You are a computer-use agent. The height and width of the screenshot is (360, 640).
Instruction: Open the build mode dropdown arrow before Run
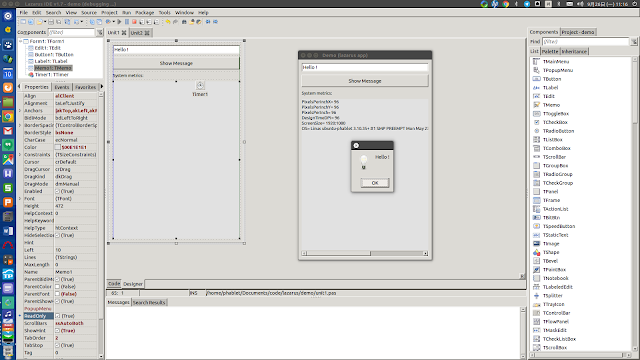[x=113, y=22]
